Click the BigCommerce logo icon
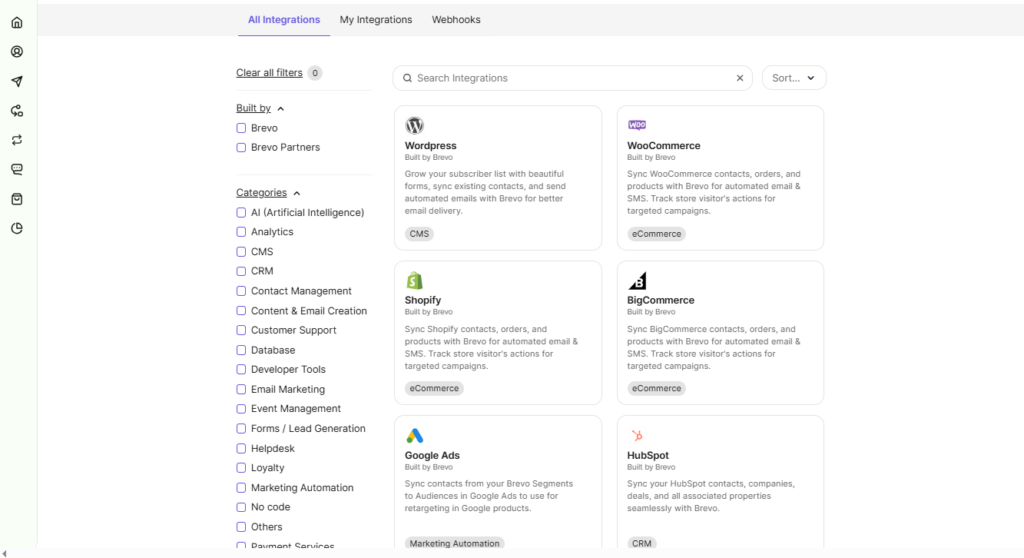Viewport: 1024px width, 558px height. pos(637,280)
